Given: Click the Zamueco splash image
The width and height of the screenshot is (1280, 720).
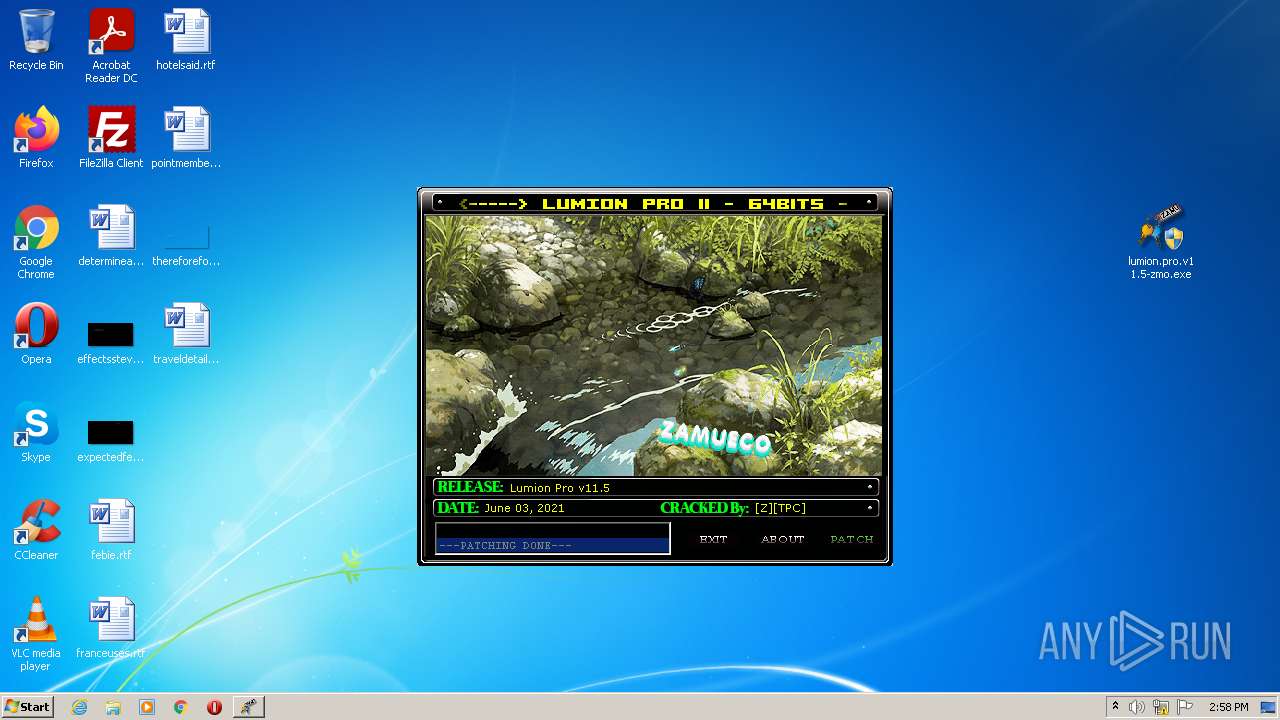Looking at the screenshot, I should 654,346.
